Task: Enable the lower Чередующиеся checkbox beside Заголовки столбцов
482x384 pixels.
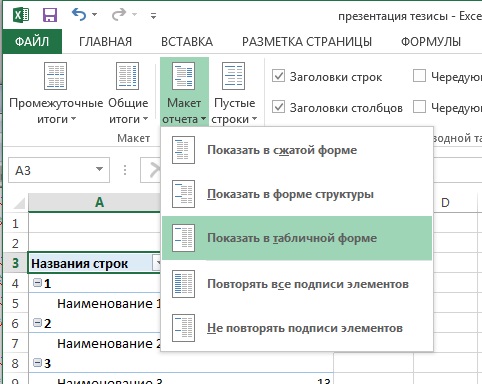Action: click(419, 107)
